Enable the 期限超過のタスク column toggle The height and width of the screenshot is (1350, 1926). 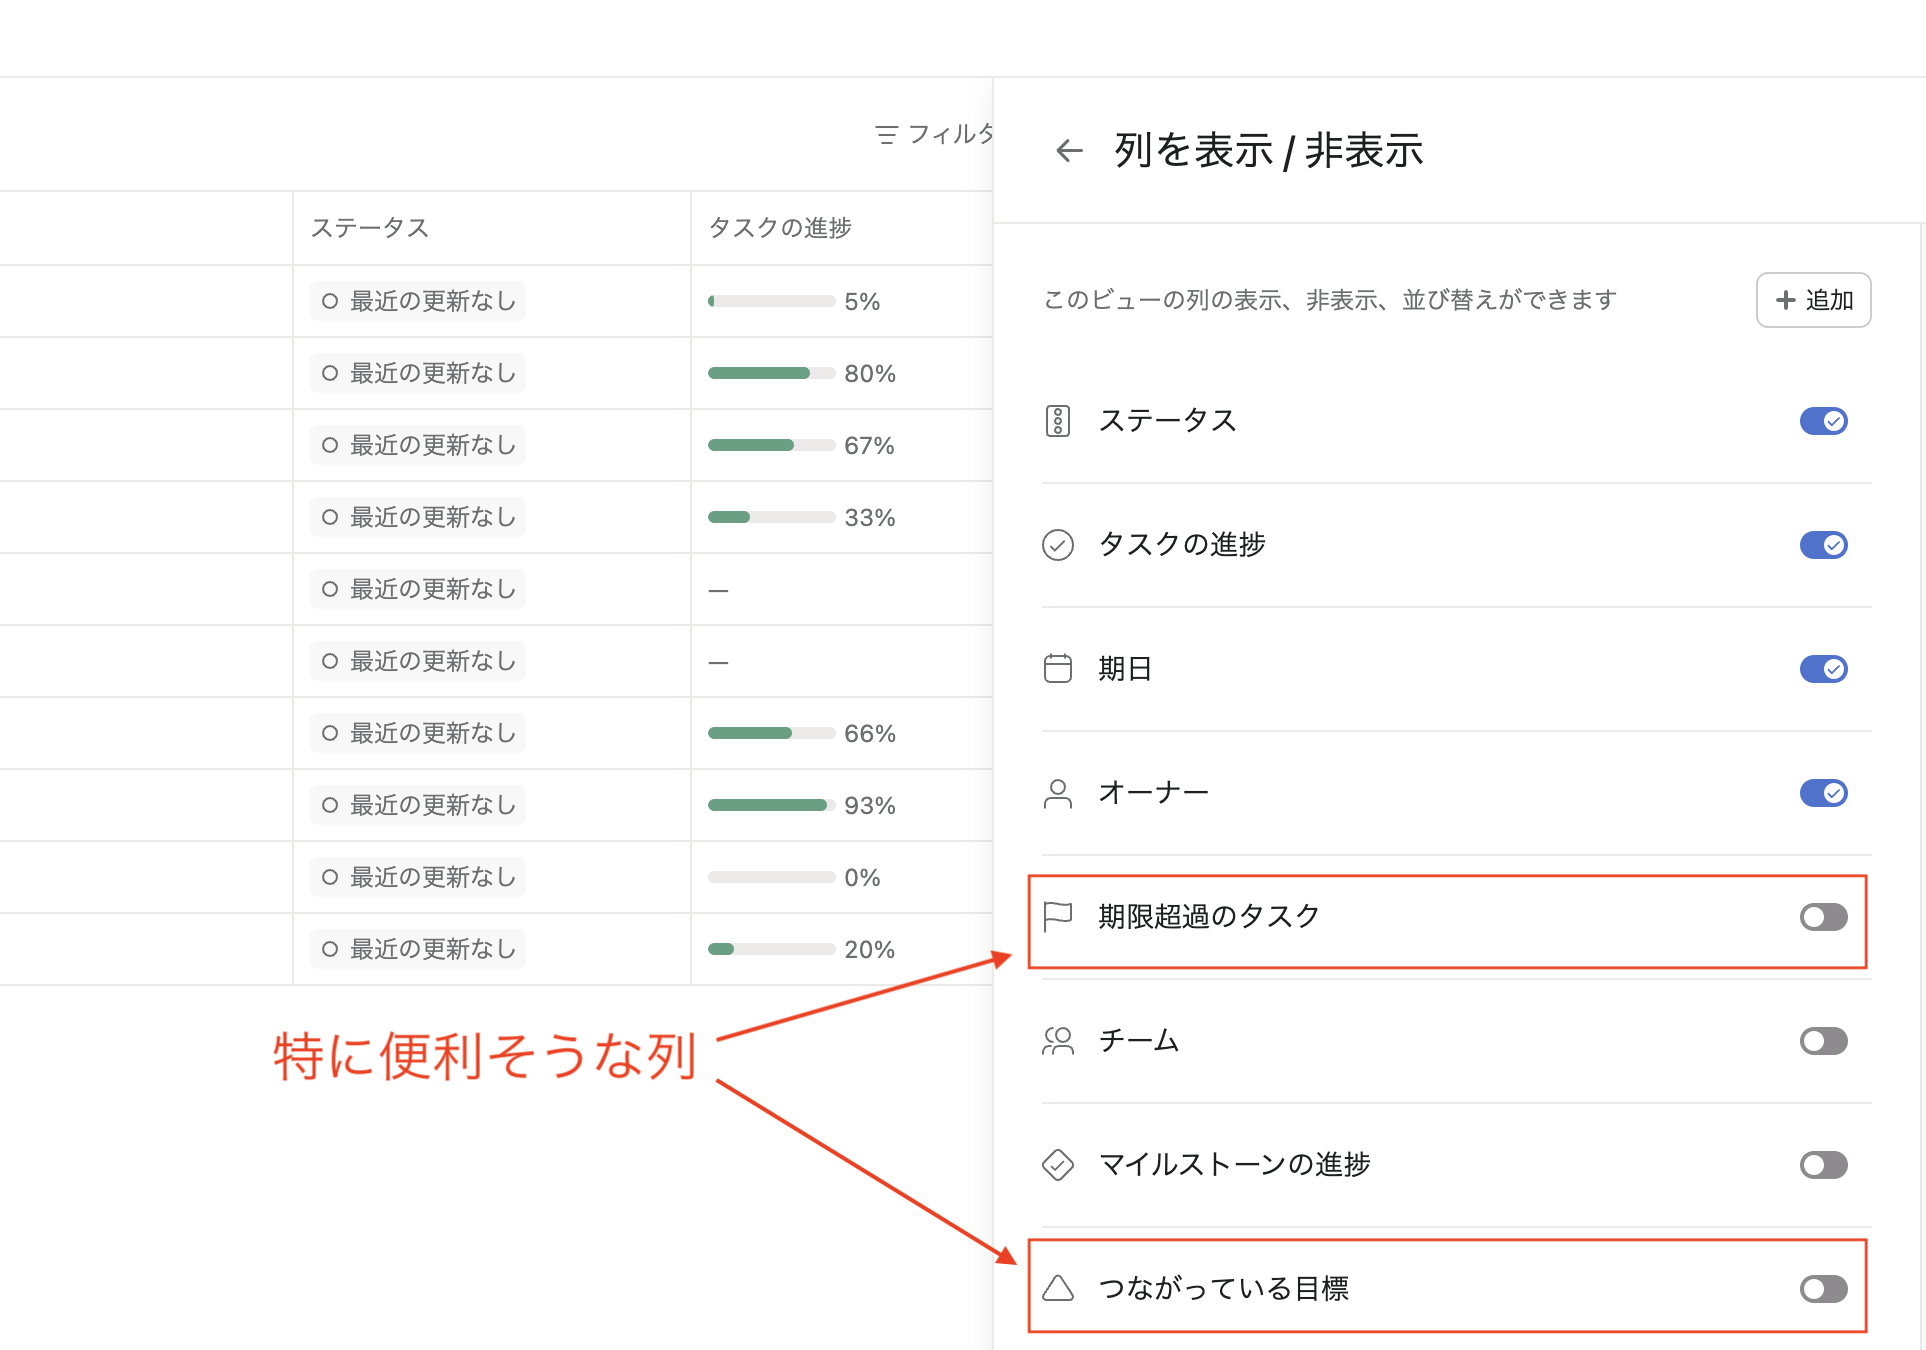coord(1822,917)
